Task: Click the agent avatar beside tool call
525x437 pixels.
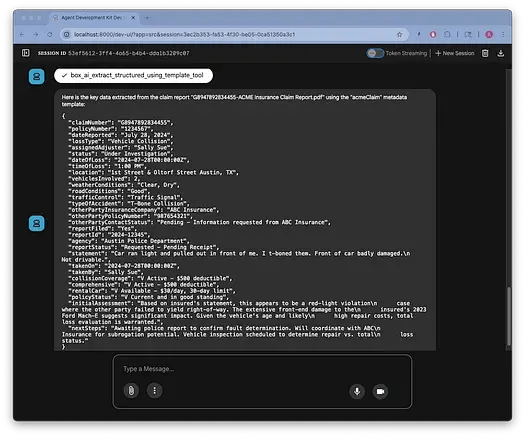Action: pos(36,76)
